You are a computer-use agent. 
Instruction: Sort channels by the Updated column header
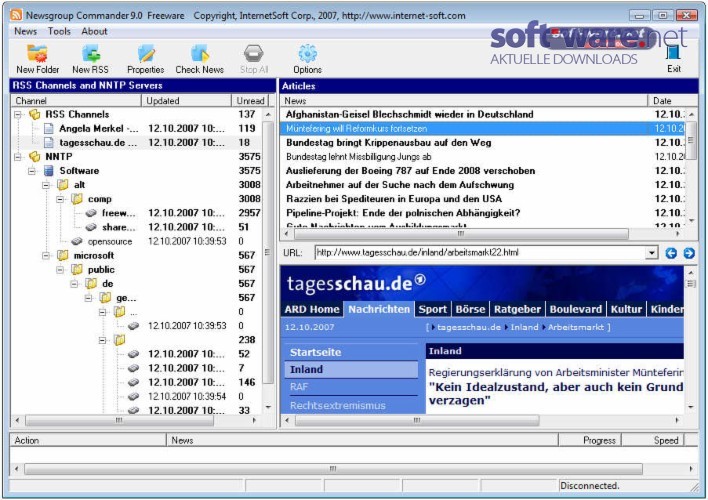click(186, 101)
